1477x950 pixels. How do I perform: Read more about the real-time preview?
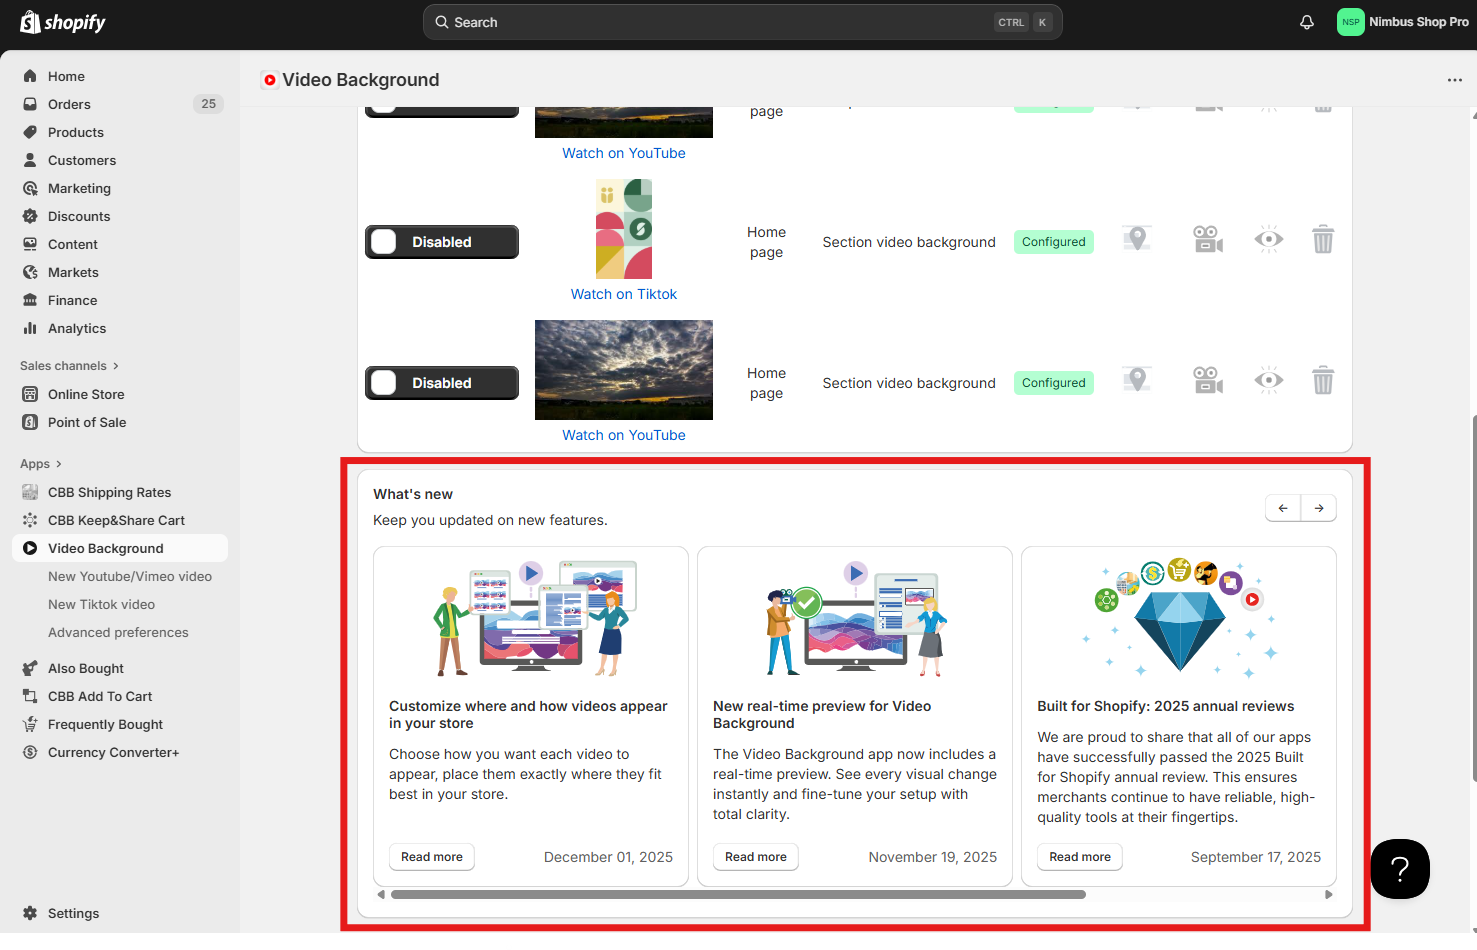756,857
